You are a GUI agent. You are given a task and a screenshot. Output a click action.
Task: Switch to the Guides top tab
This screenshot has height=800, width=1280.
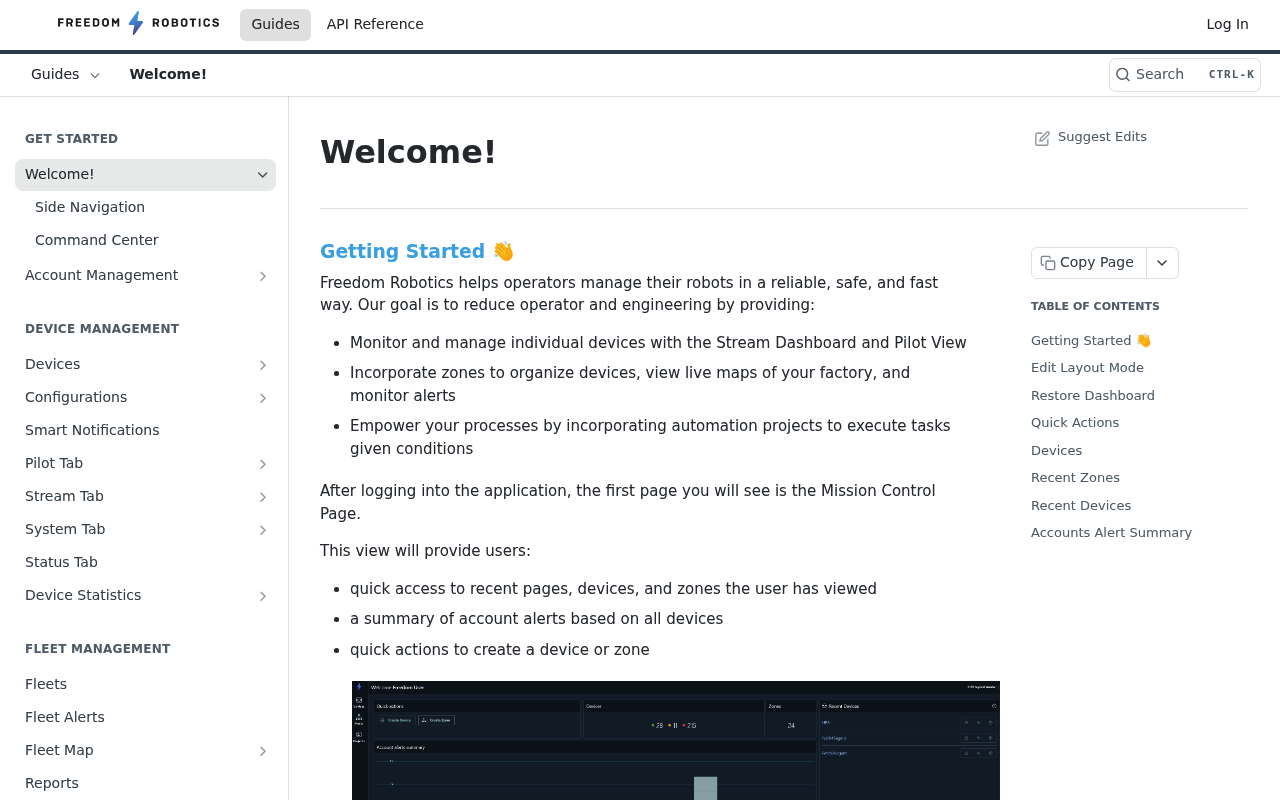tap(275, 25)
